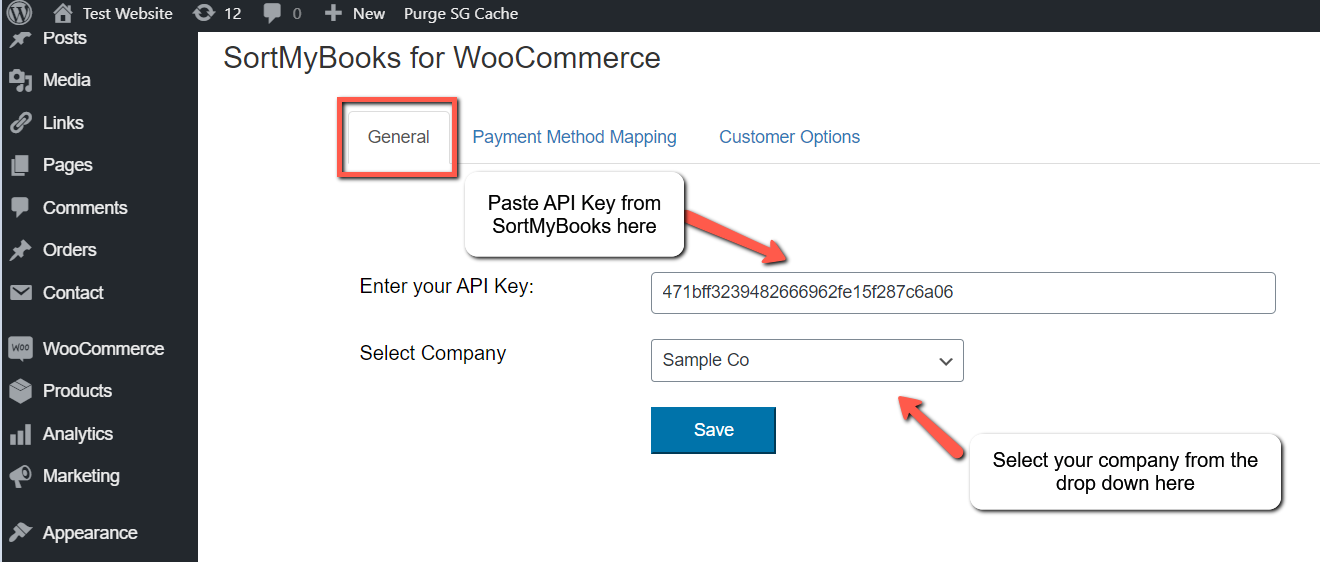Image resolution: width=1320 pixels, height=562 pixels.
Task: Open the Select Company dropdown
Action: 806,360
